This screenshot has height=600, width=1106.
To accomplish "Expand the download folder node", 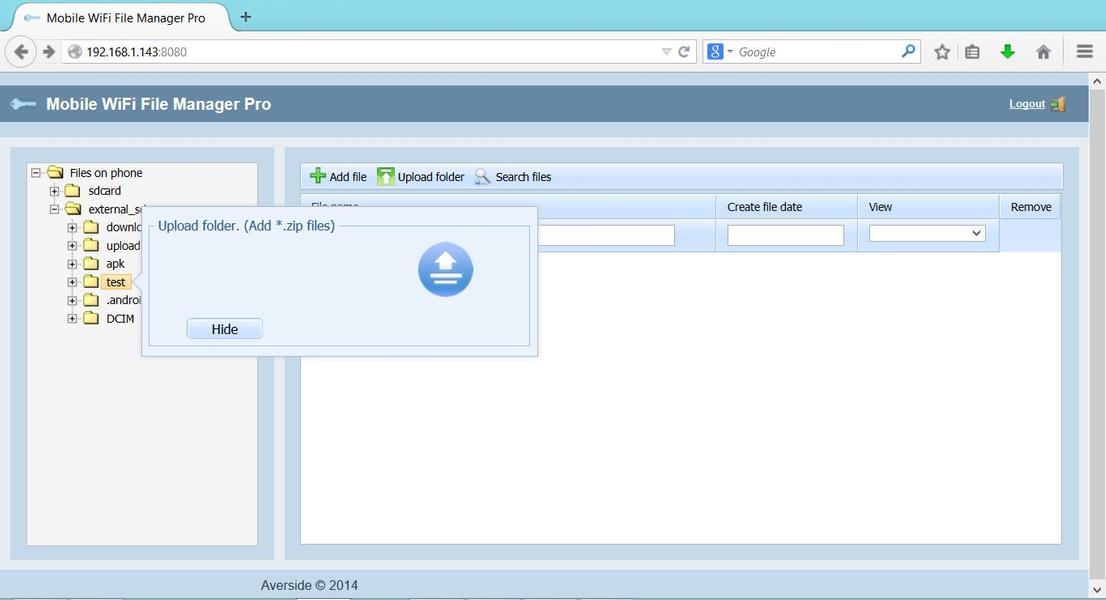I will [72, 227].
